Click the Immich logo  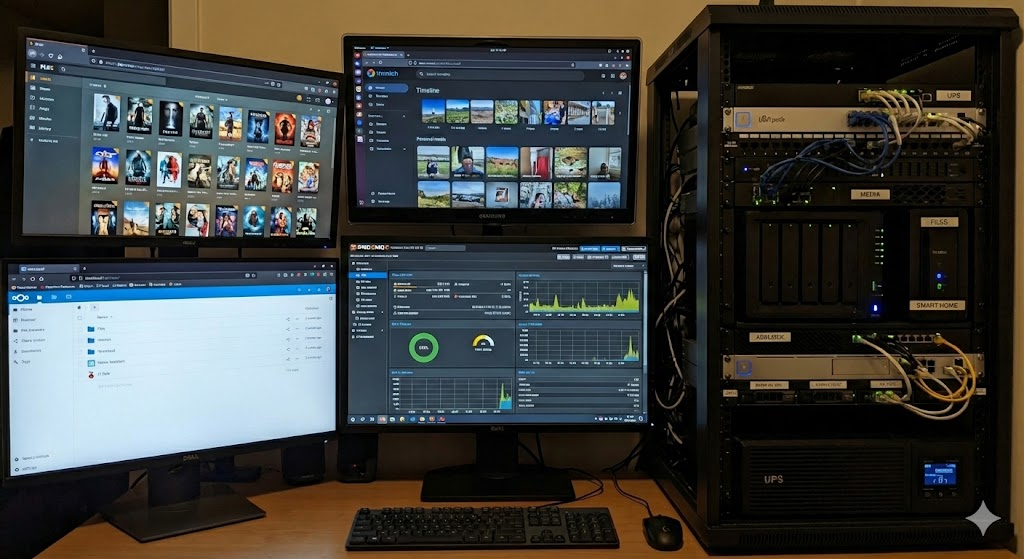pyautogui.click(x=383, y=73)
